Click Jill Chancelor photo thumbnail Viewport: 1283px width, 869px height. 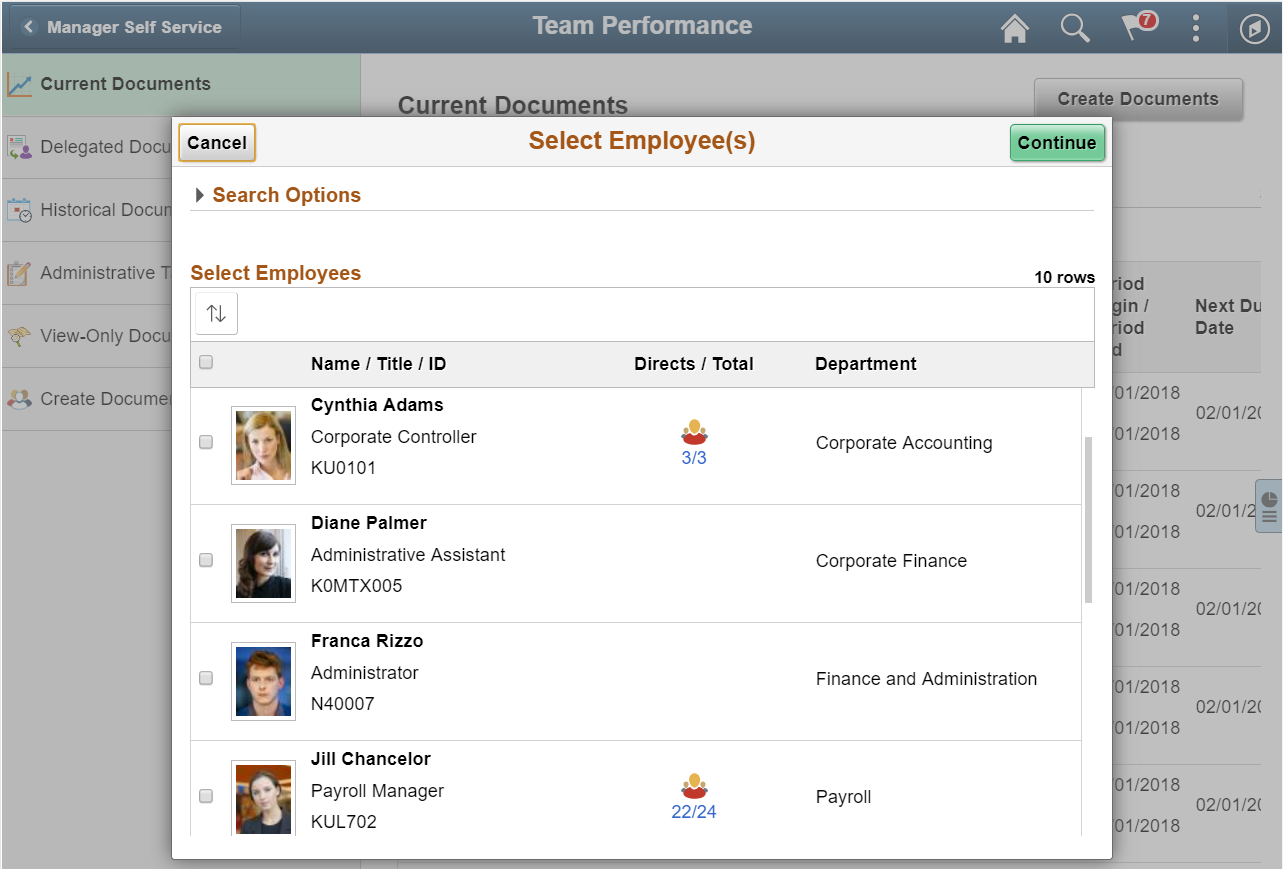tap(263, 798)
